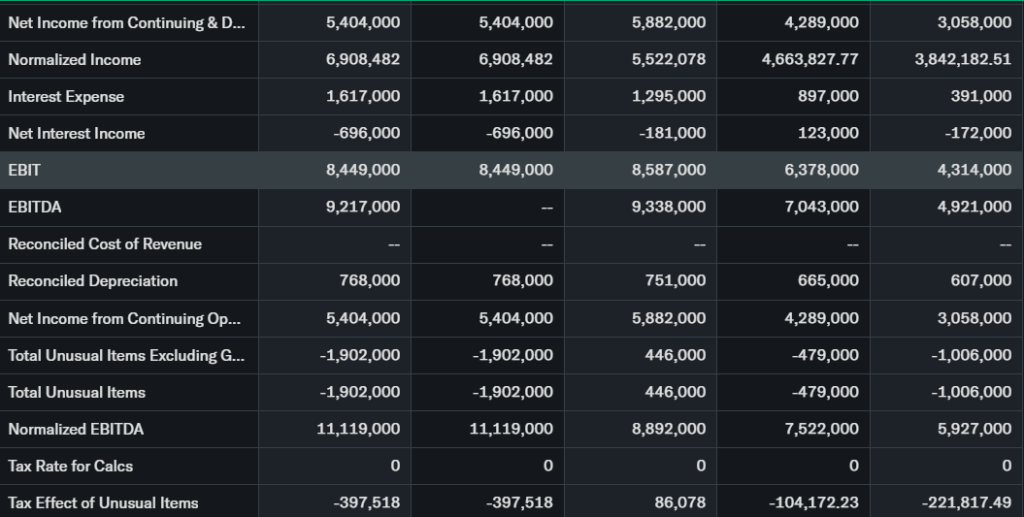
Task: Click the EBIT value 8,587,000
Action: (669, 171)
